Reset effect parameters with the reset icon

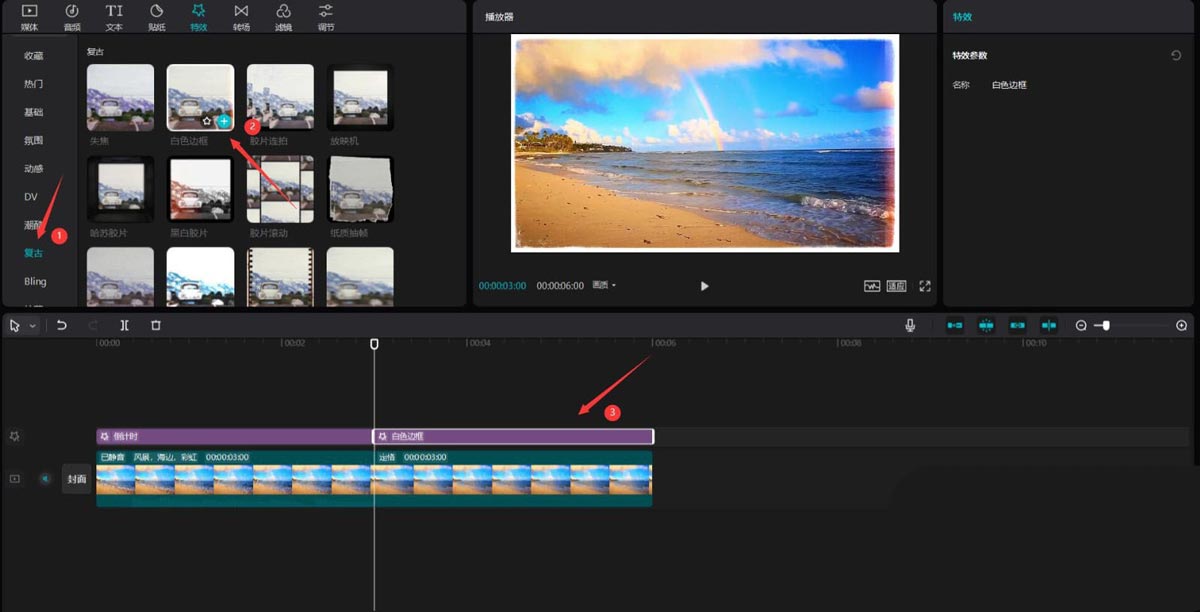click(1176, 56)
